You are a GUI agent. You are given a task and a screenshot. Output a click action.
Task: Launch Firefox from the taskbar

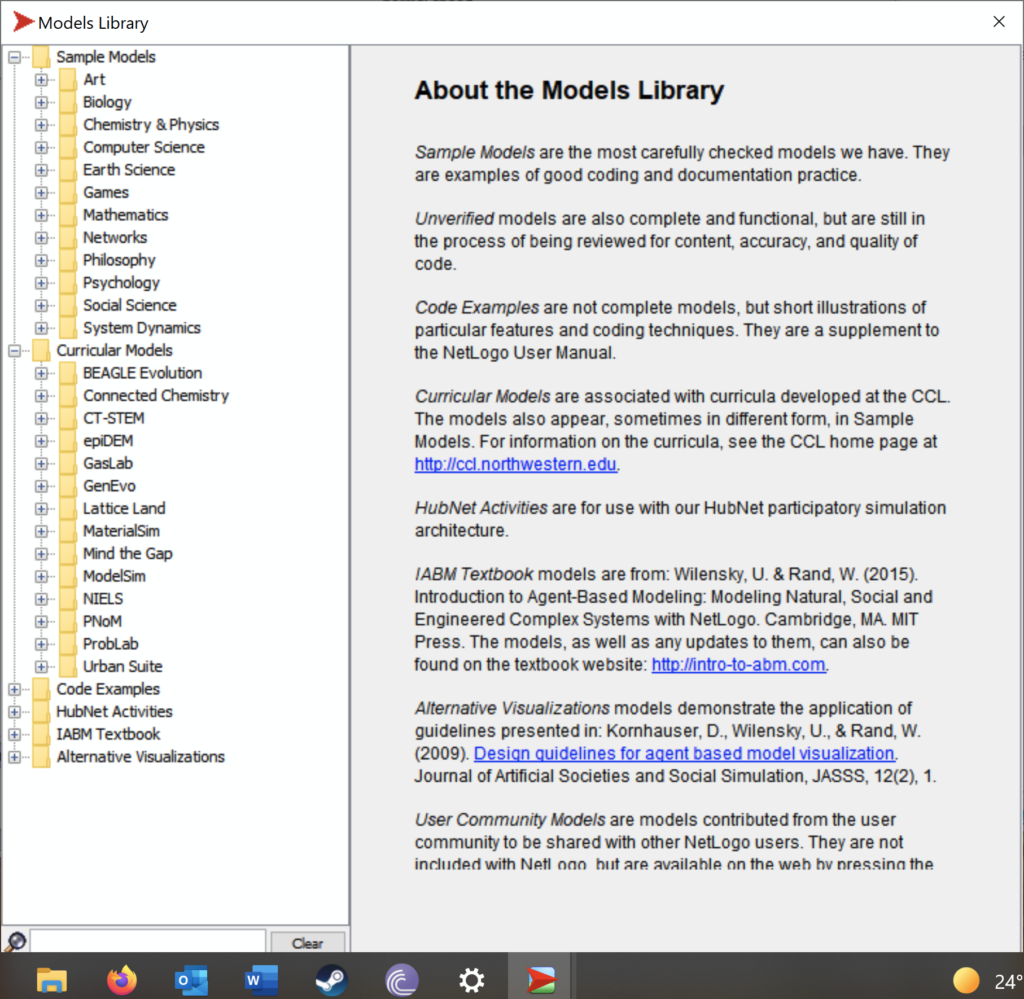pos(122,979)
